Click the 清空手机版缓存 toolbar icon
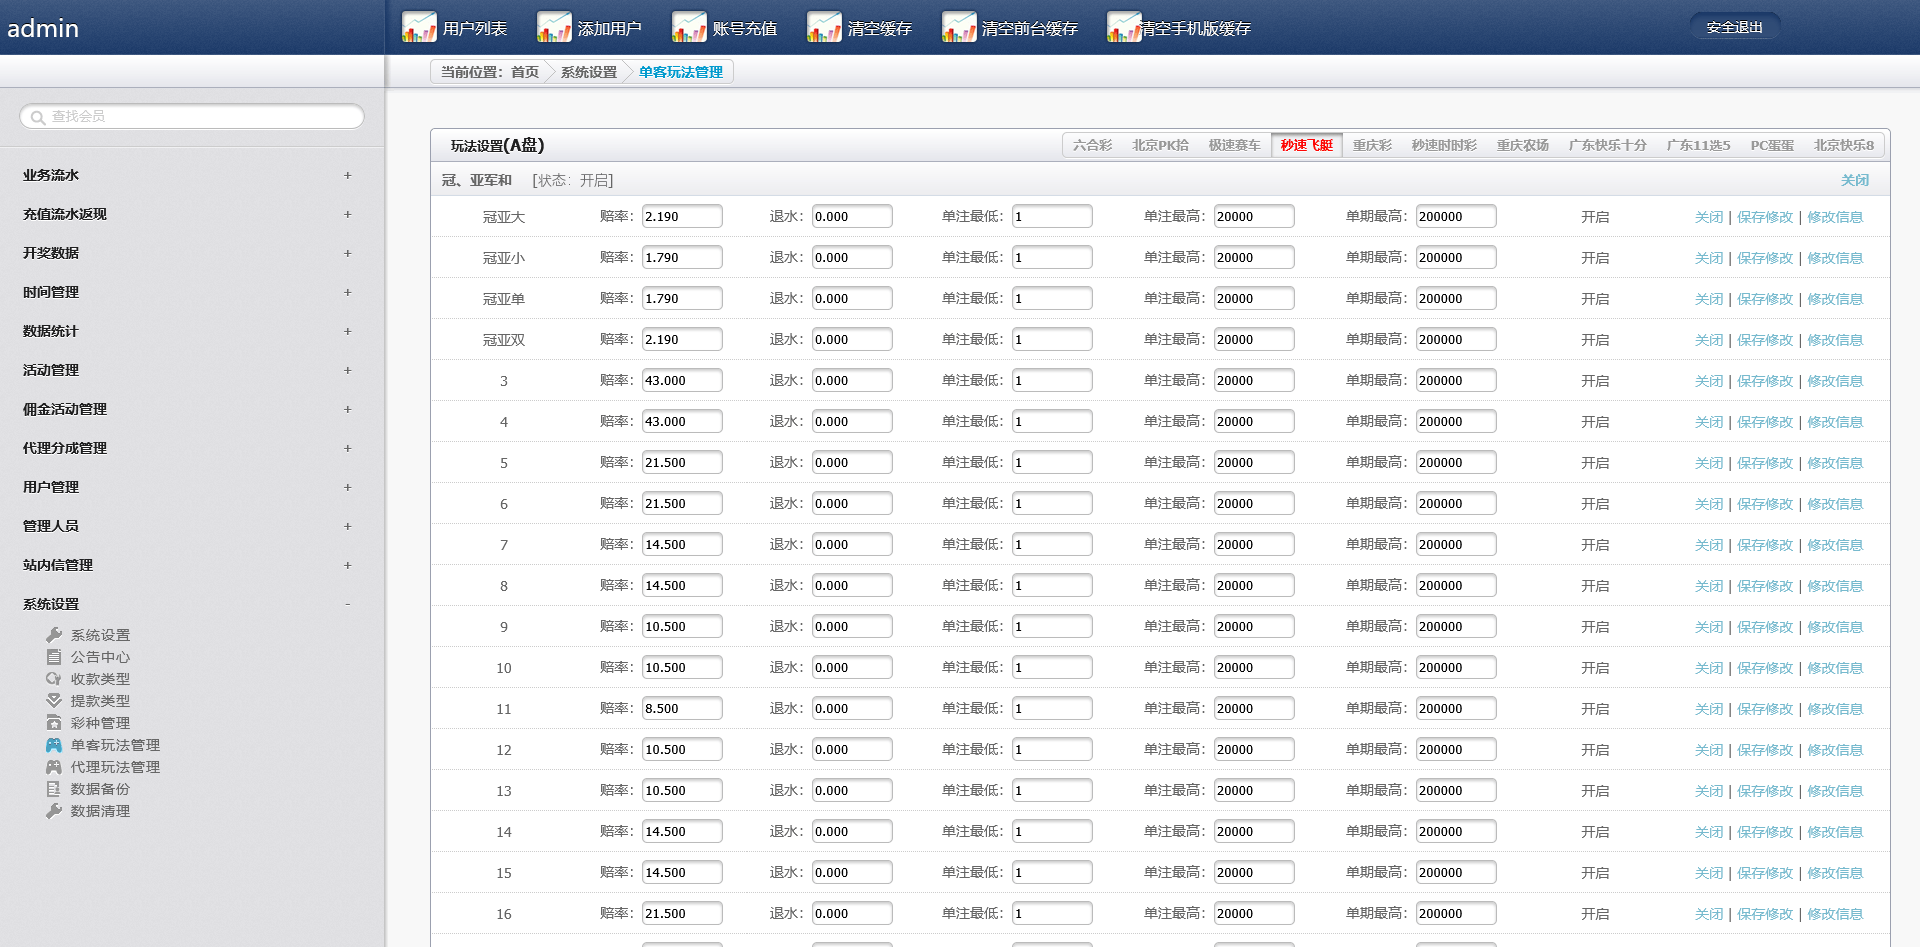The height and width of the screenshot is (947, 1920). pos(1124,27)
